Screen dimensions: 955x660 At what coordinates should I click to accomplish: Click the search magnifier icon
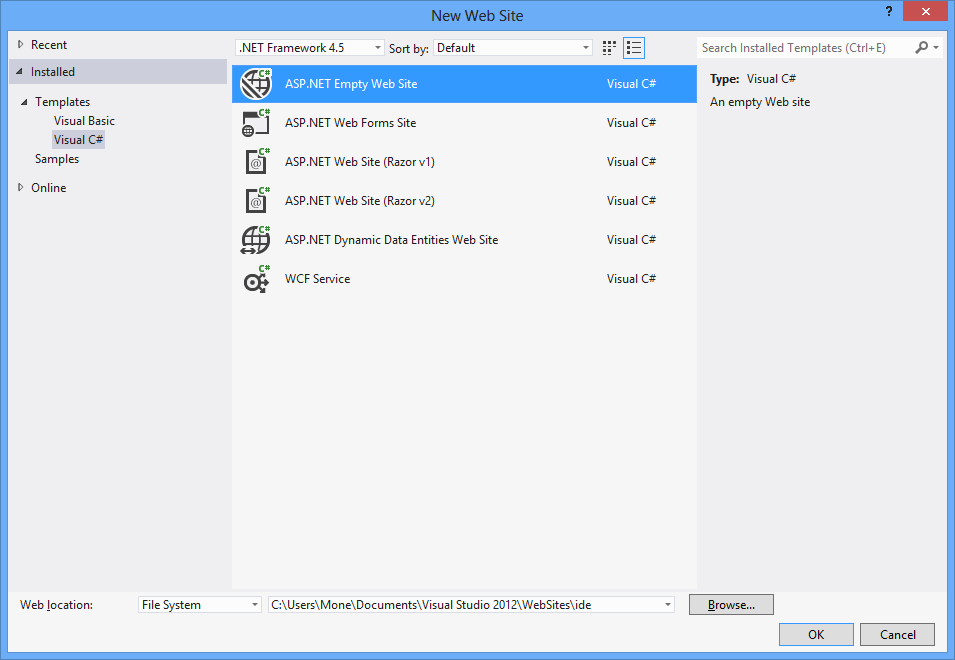922,47
